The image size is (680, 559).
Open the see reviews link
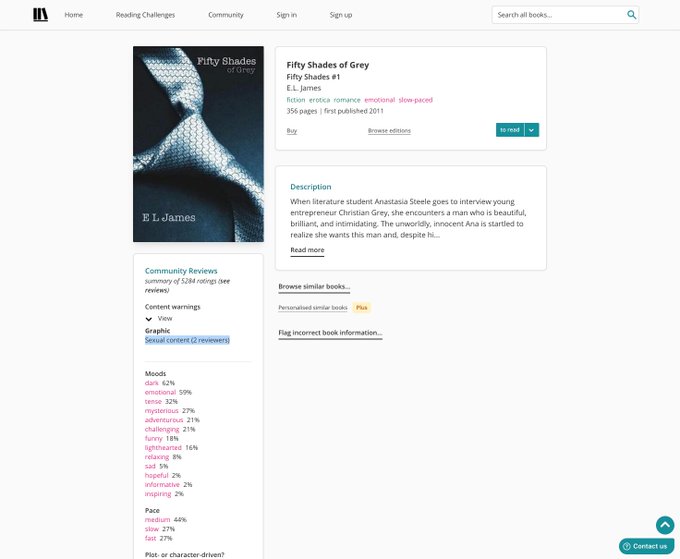click(187, 286)
